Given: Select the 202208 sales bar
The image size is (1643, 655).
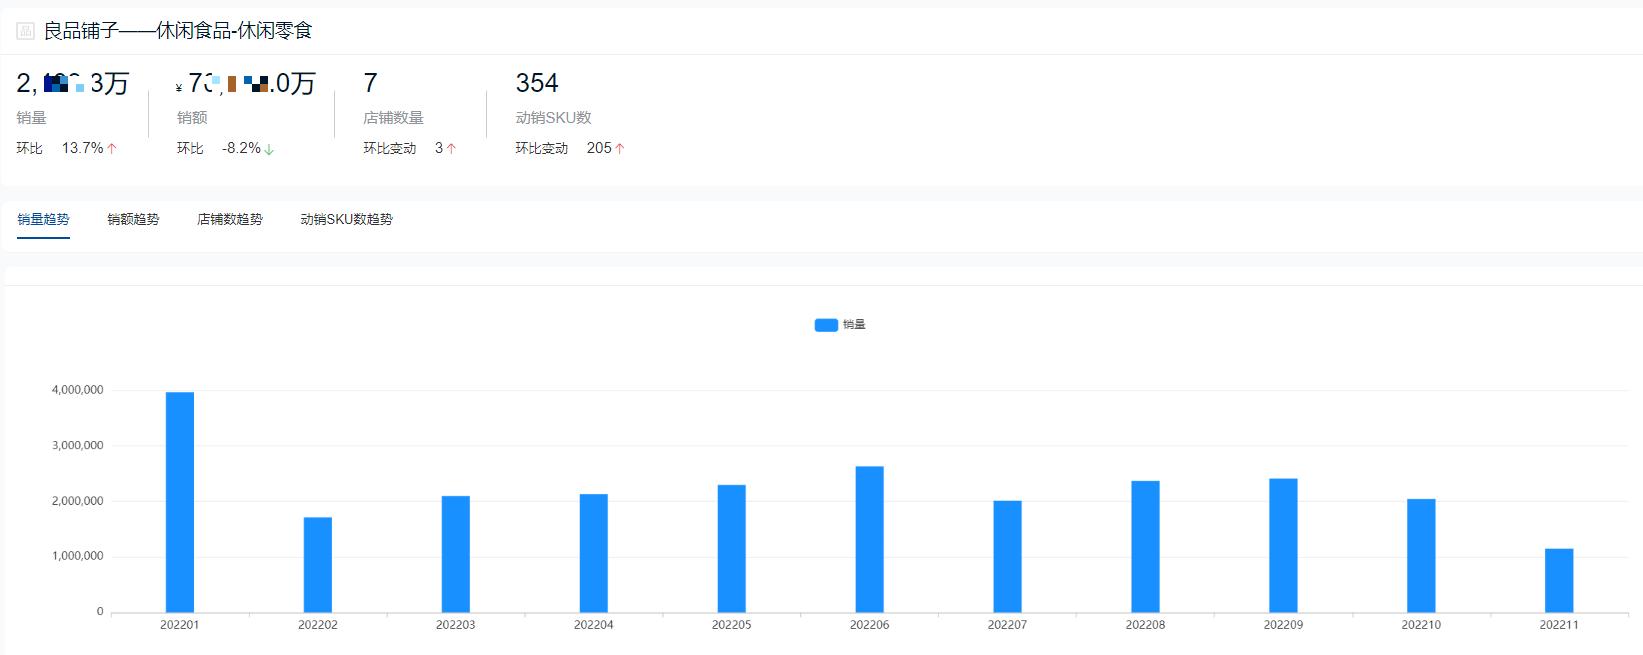Looking at the screenshot, I should click(1146, 547).
